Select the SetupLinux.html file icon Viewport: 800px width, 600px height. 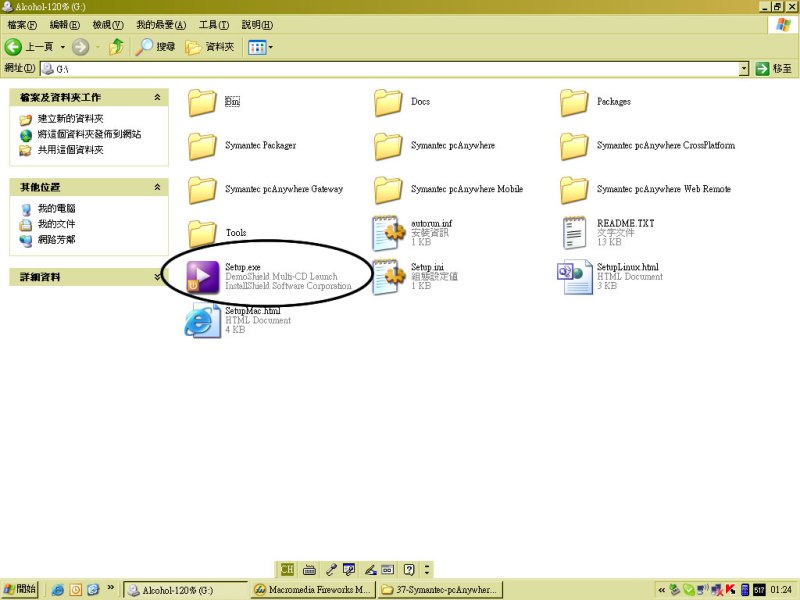[574, 277]
